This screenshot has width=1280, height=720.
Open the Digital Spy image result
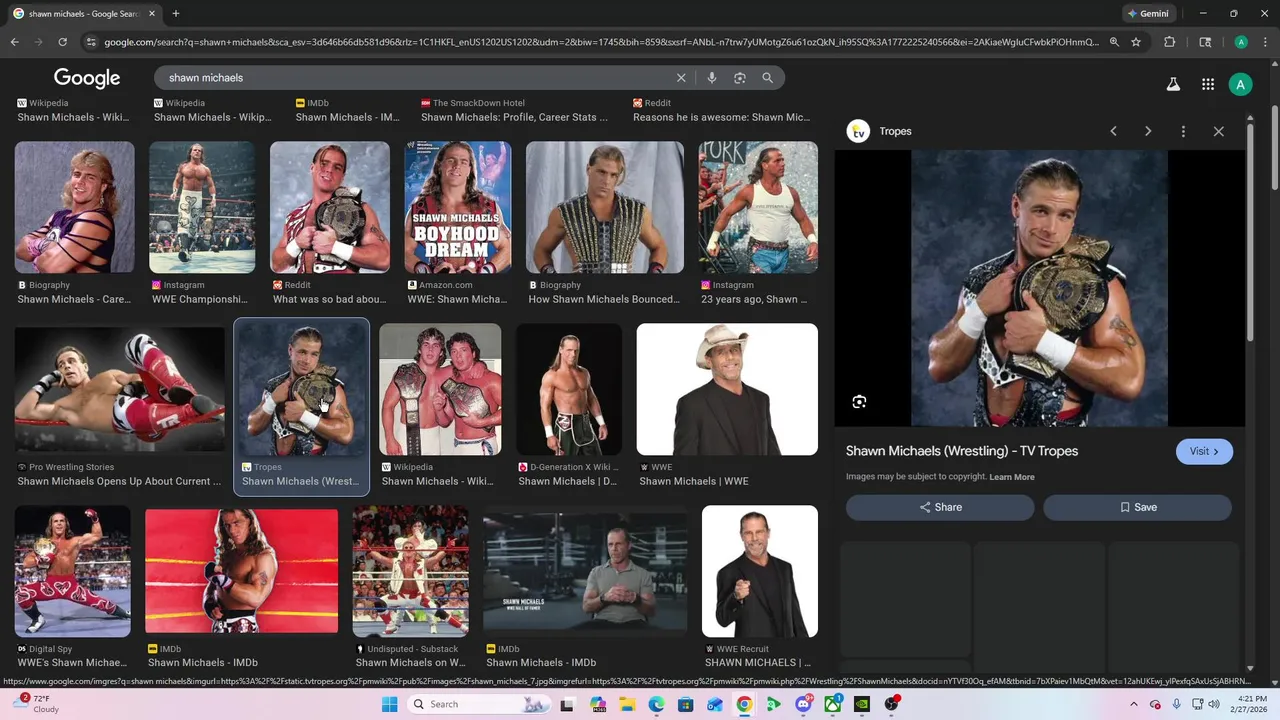[72, 571]
